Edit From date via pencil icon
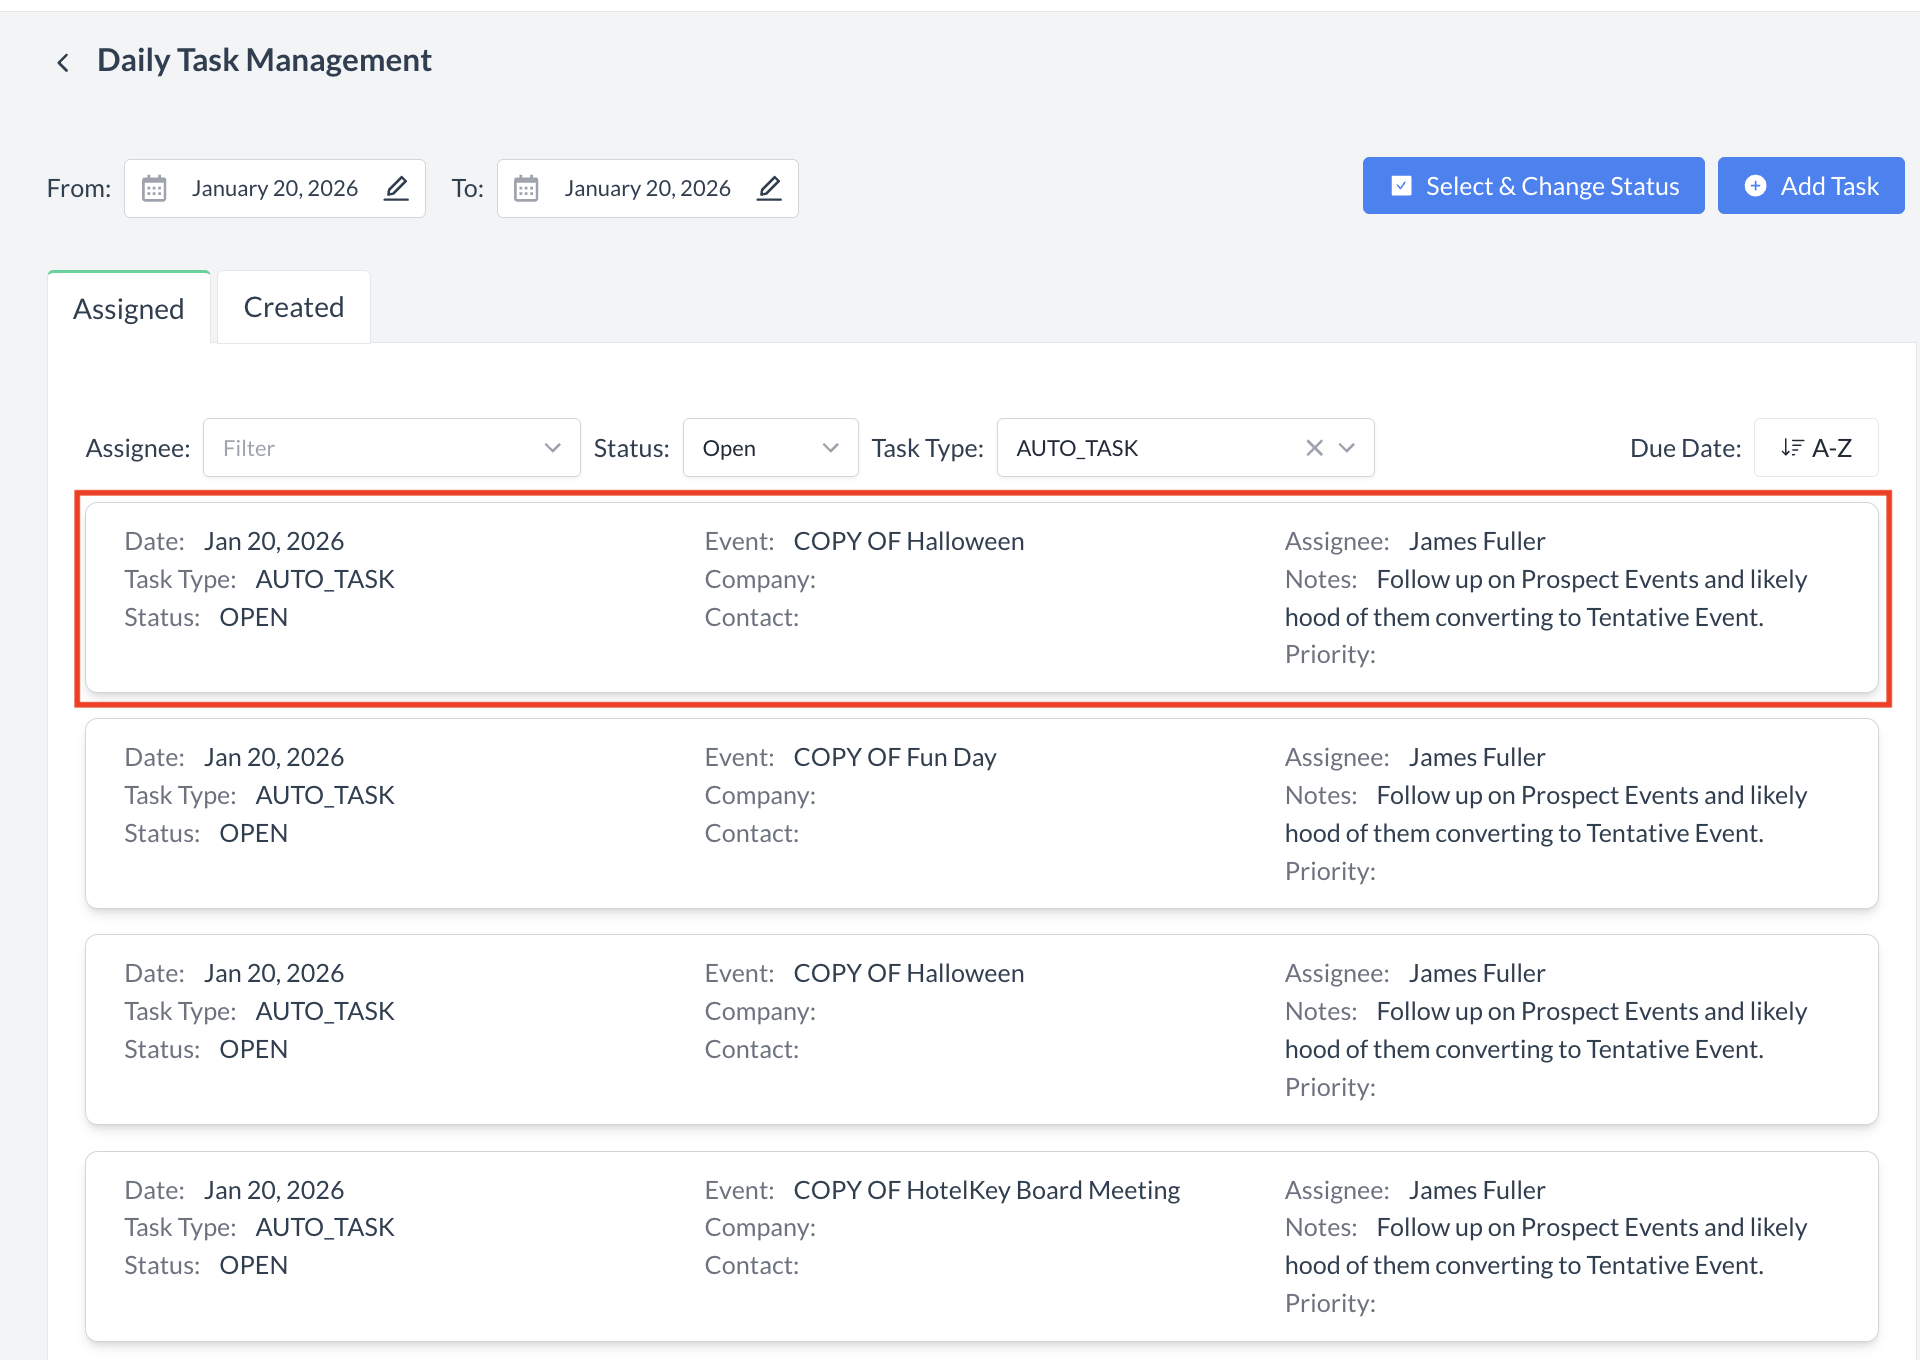1920x1360 pixels. click(396, 188)
